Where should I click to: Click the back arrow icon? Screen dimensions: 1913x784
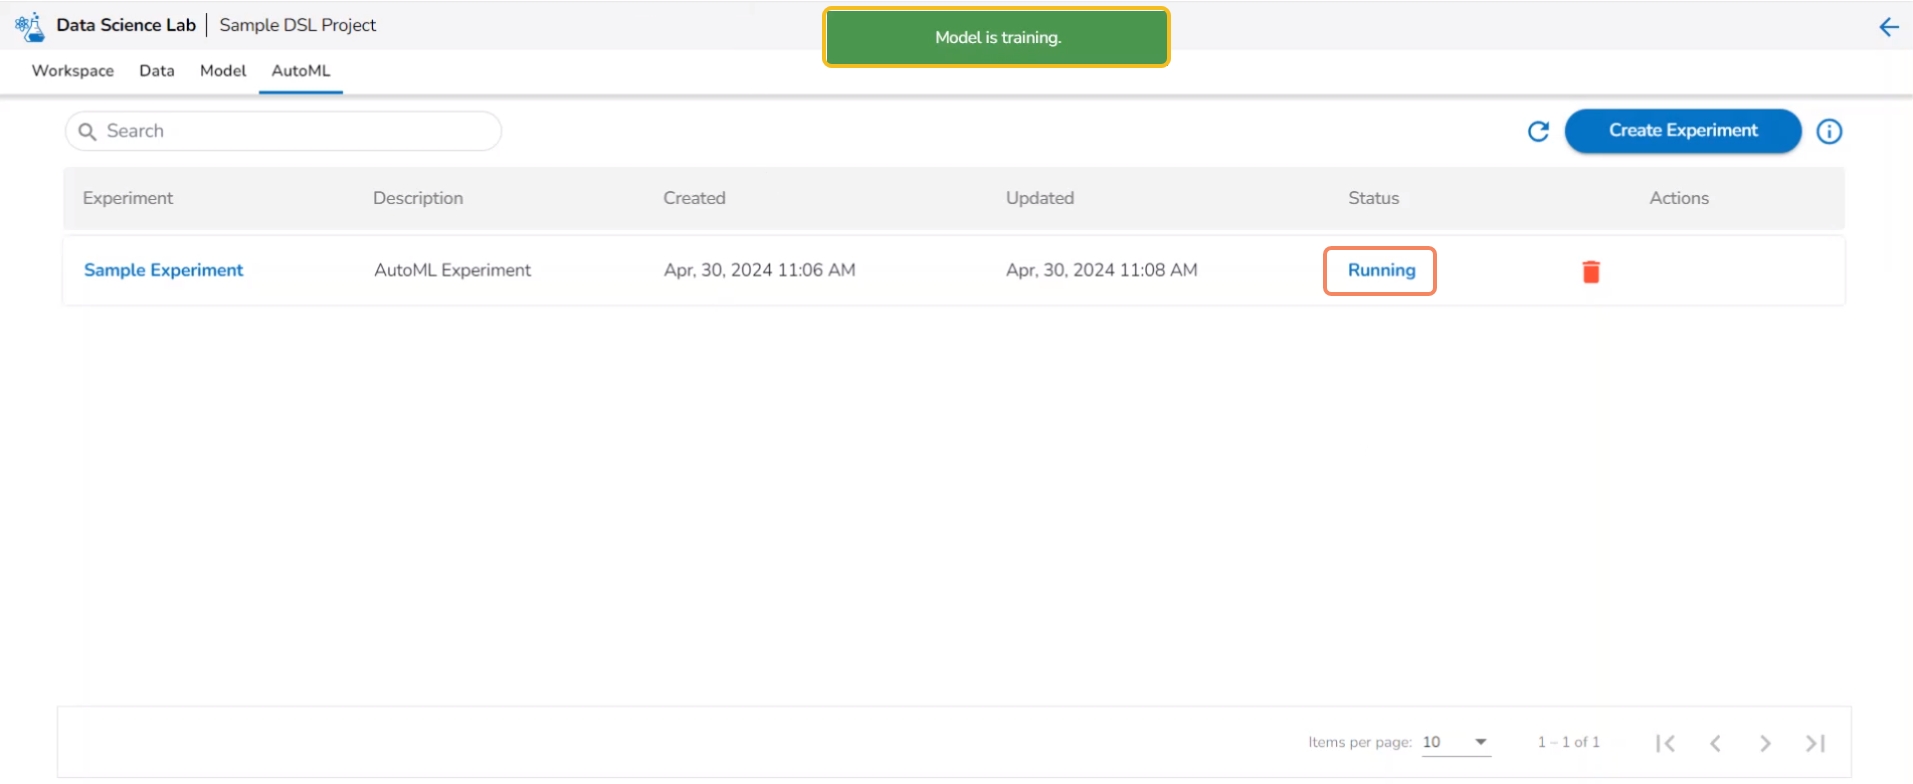click(x=1888, y=27)
